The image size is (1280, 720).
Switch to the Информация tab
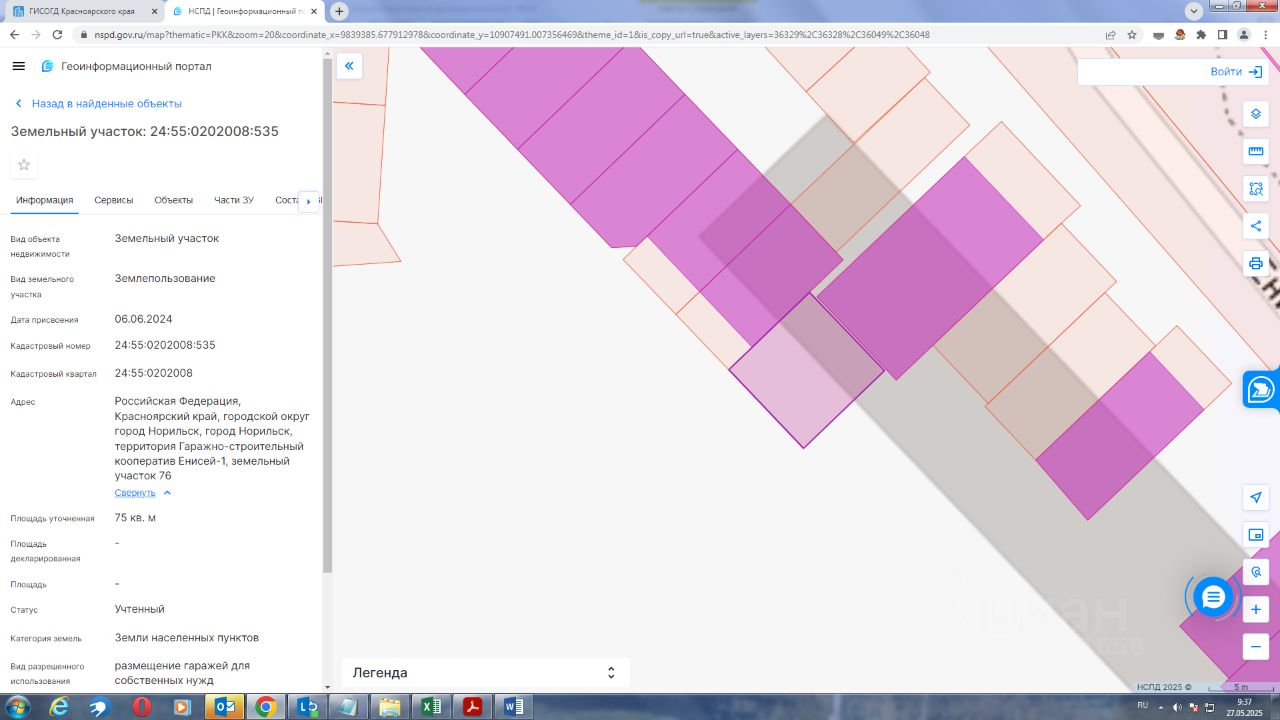coord(44,200)
